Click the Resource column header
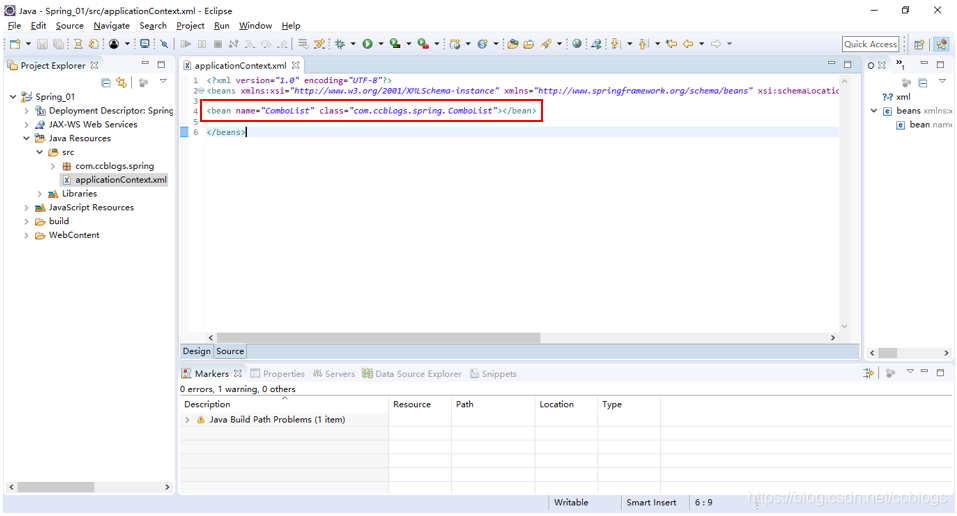 point(421,404)
